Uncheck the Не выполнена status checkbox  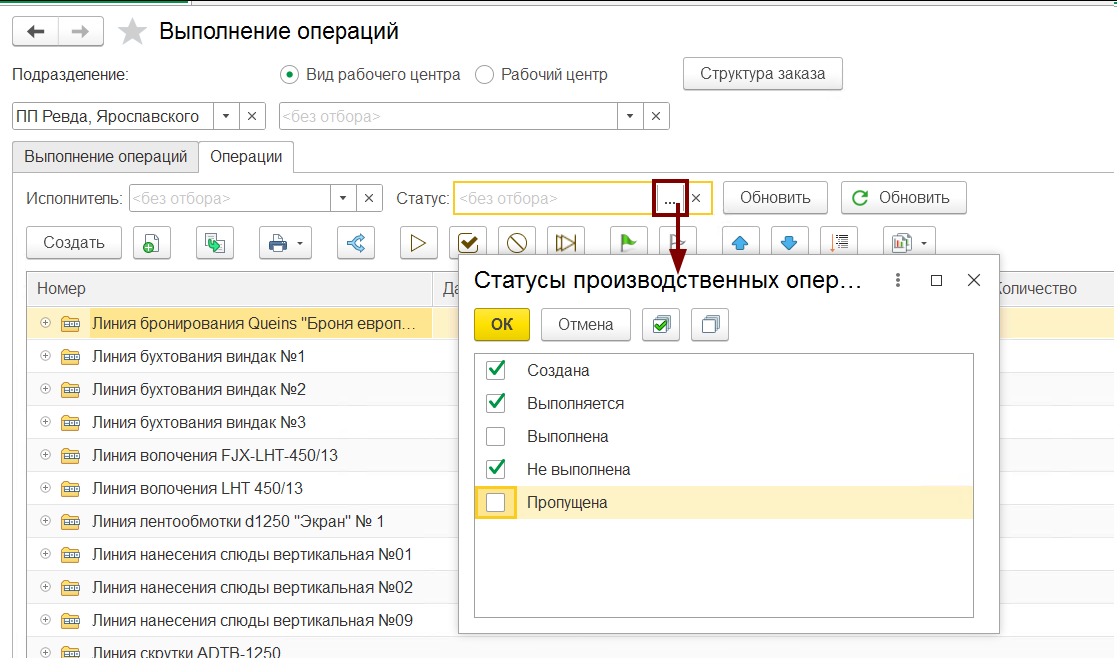pyautogui.click(x=495, y=469)
